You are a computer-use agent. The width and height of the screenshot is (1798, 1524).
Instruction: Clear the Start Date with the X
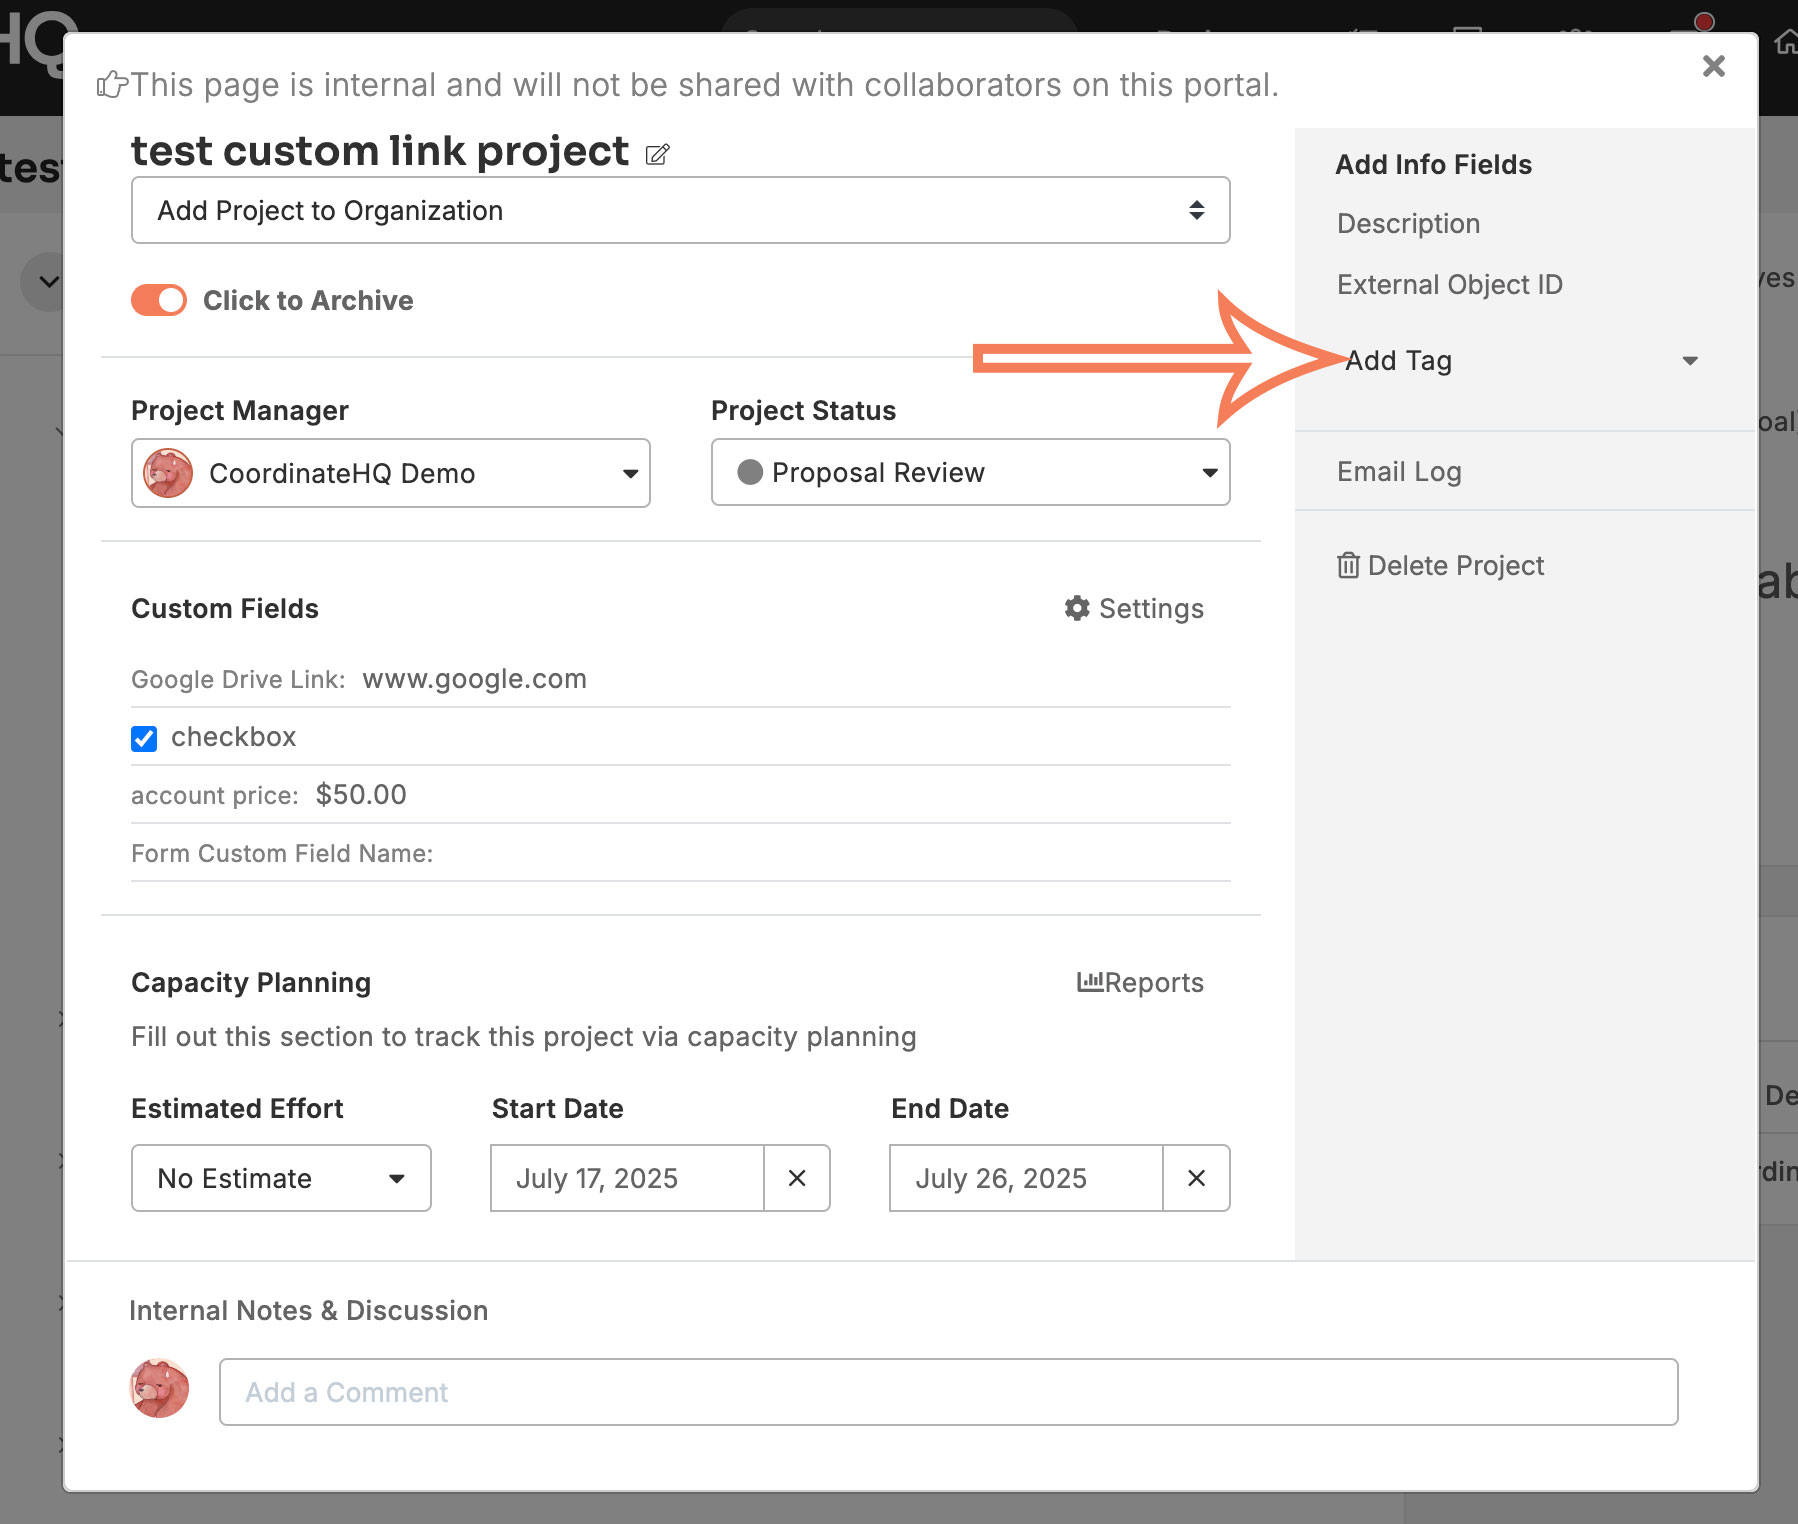(797, 1178)
